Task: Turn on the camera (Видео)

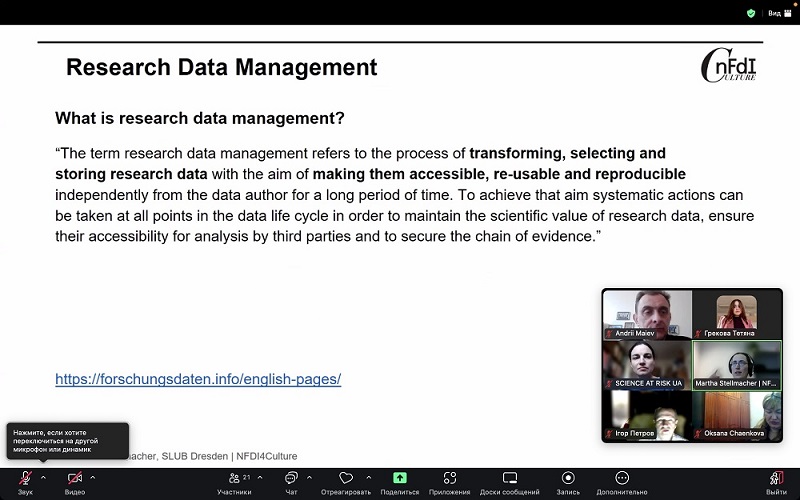Action: point(75,479)
